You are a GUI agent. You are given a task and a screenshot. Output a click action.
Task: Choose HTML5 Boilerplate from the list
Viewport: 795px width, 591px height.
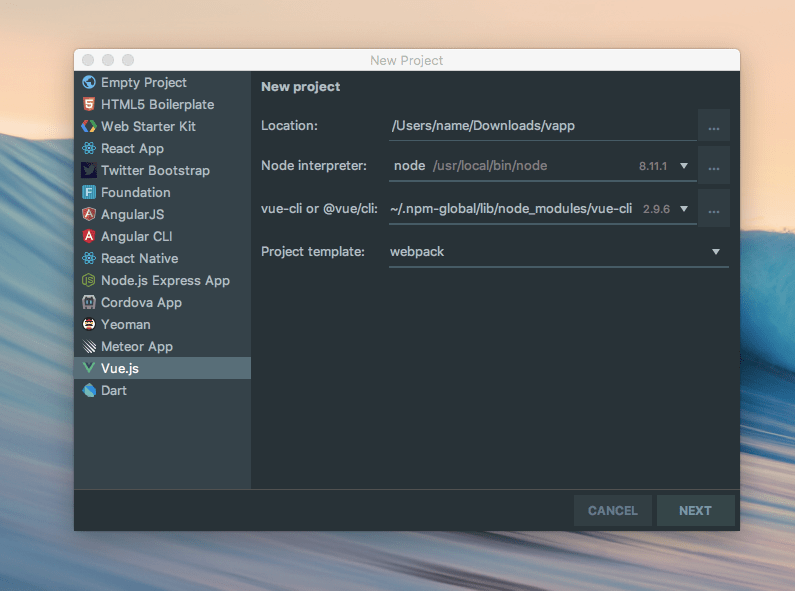pos(162,104)
